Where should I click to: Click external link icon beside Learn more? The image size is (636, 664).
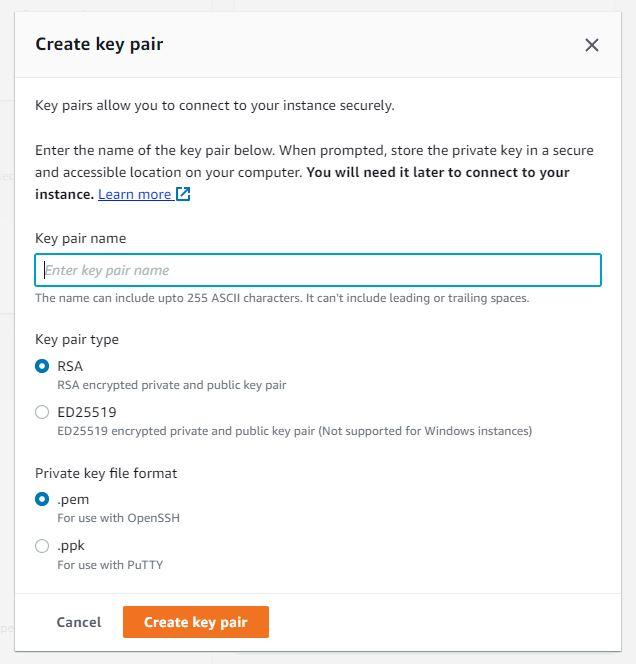coord(183,194)
